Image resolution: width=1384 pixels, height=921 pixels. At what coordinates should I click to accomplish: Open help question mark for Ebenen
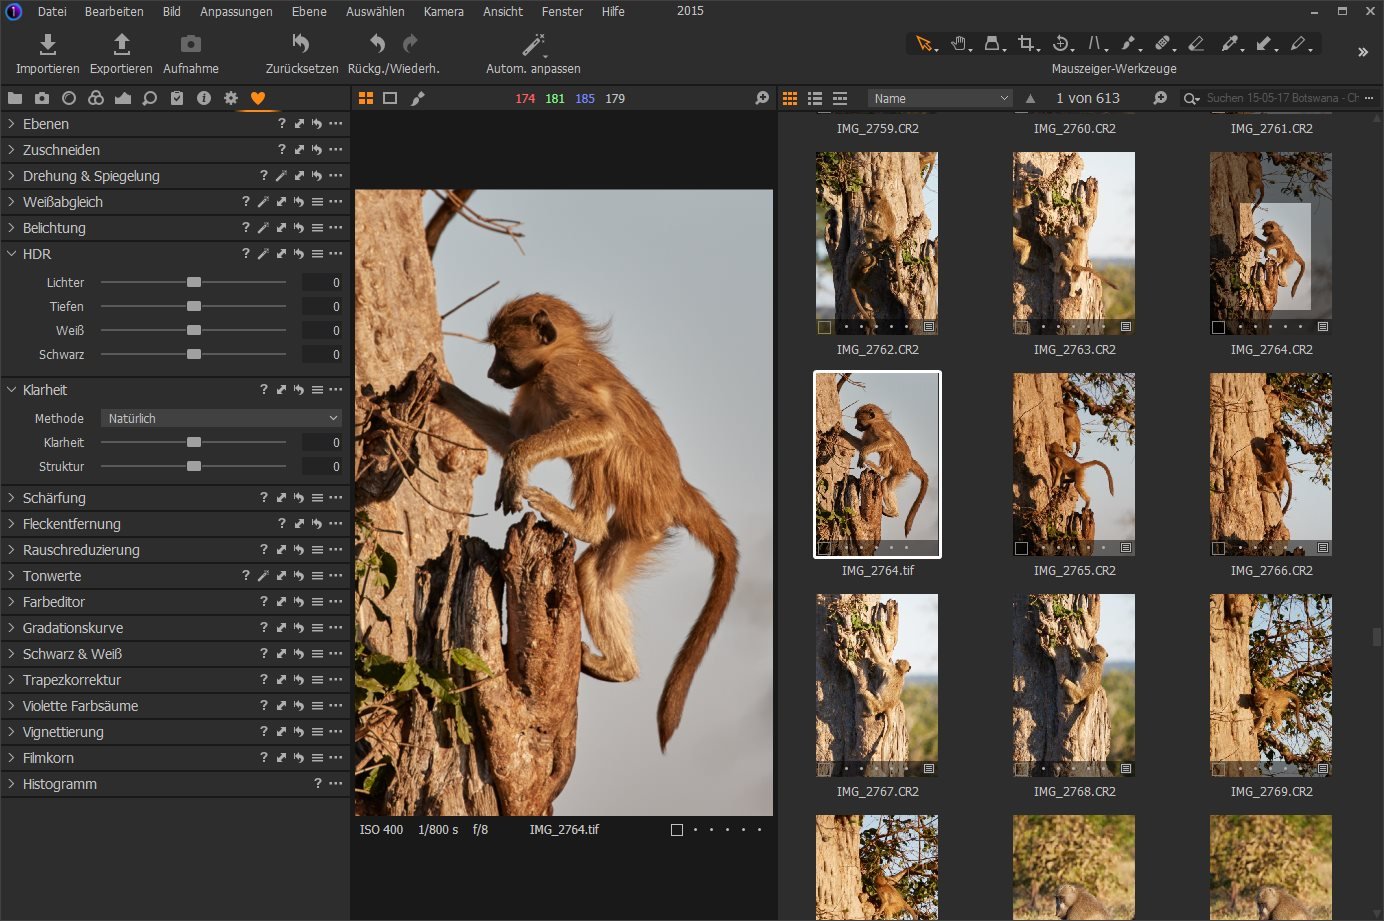click(282, 124)
